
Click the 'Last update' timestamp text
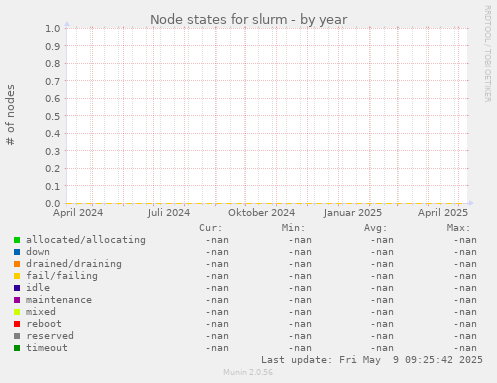tap(372, 360)
